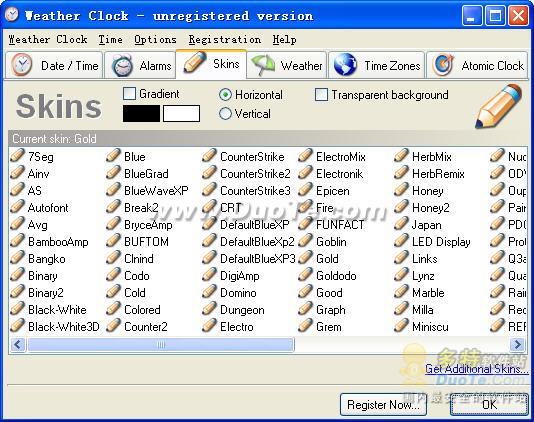Screen dimensions: 534x422
Task: Select the HerbRemix skin name
Action: (x=438, y=174)
